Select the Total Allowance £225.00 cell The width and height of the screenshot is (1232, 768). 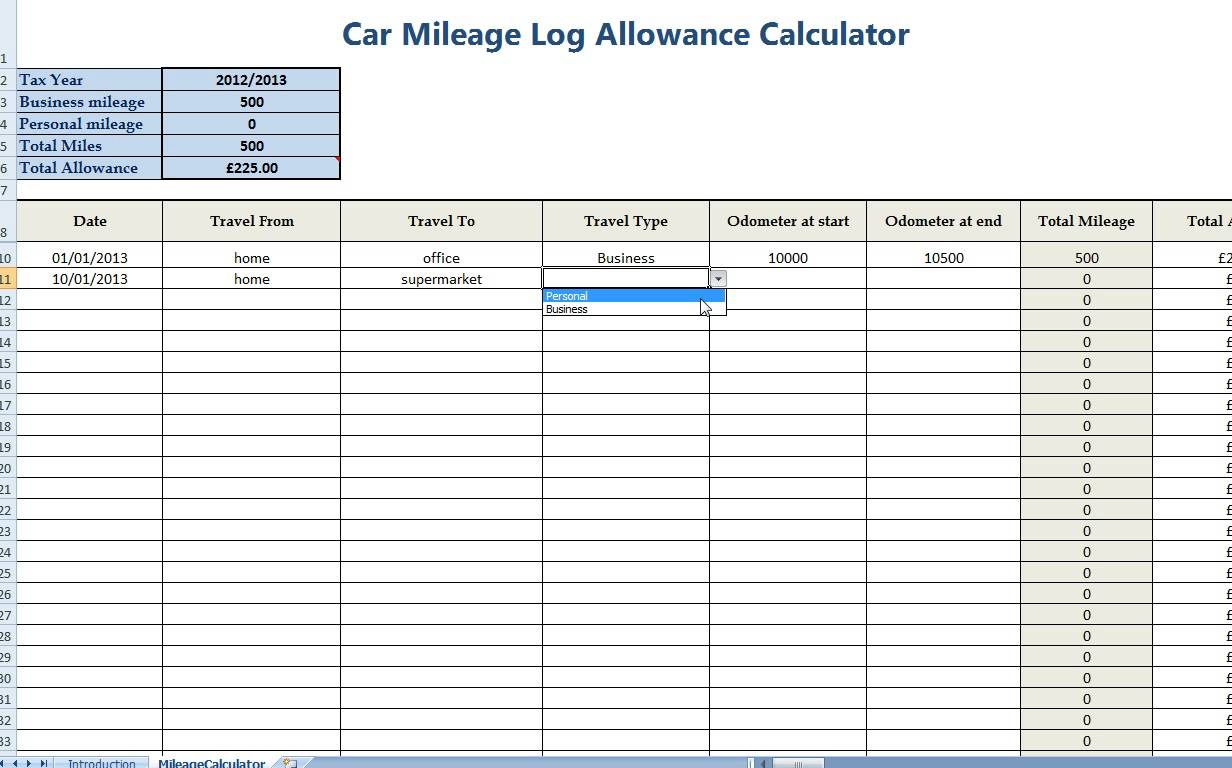coord(251,168)
